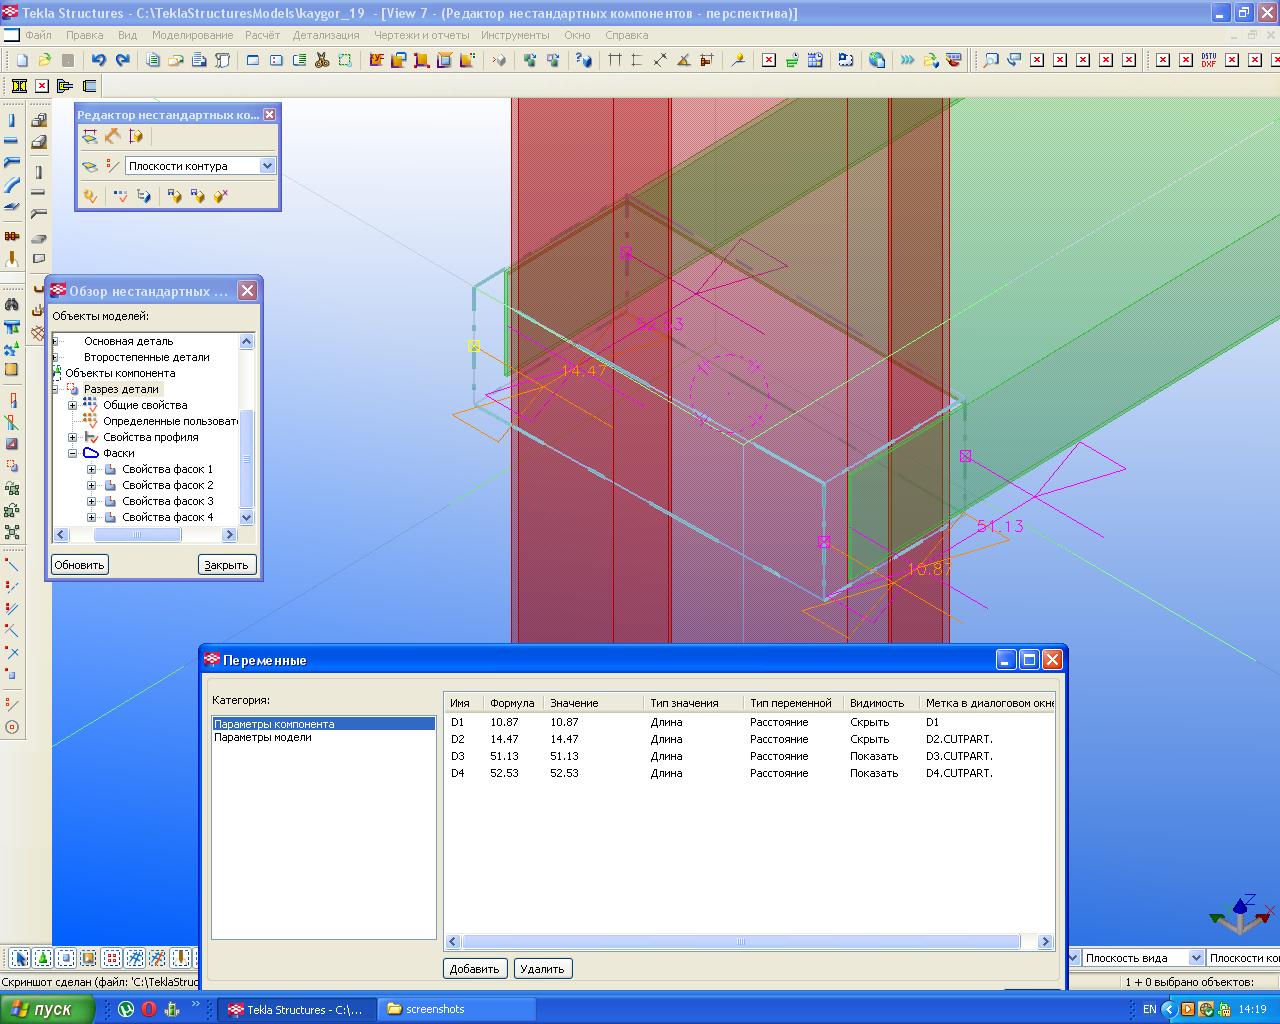
Task: Click the DSTV DXF export icon
Action: 1208,60
